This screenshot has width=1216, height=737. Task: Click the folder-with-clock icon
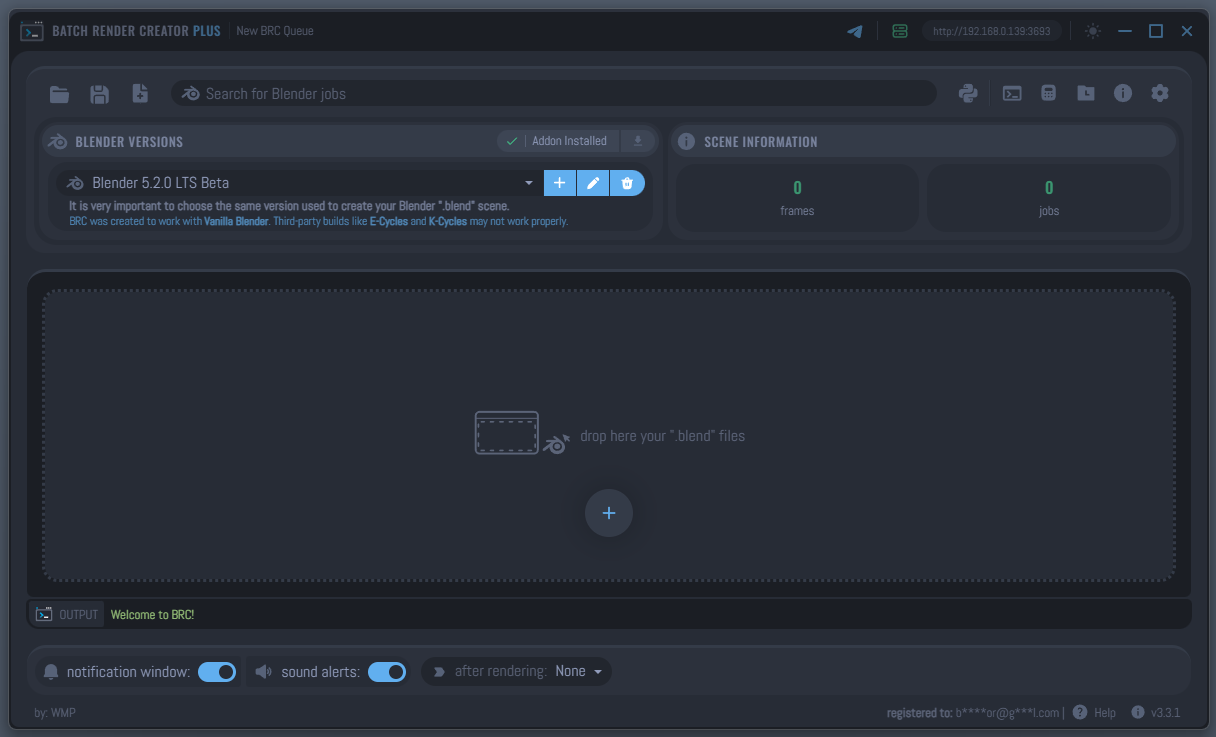(x=1086, y=93)
